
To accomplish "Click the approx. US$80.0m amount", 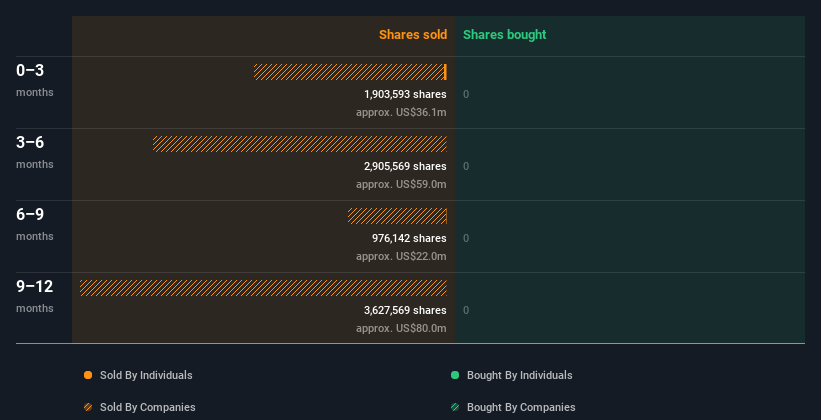I will pos(401,328).
